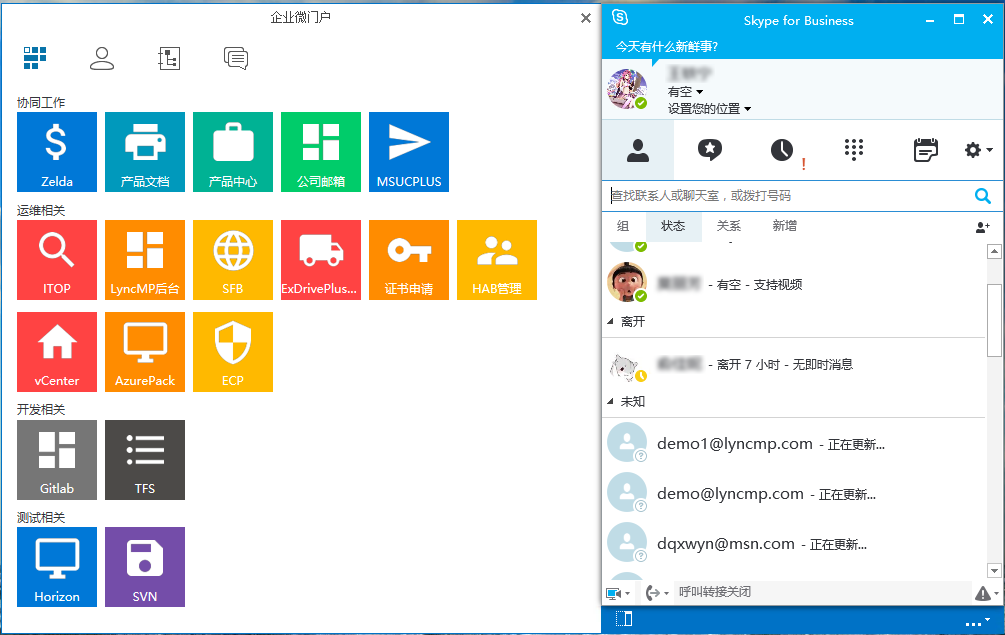
Task: Launch the Horizon monitor tile
Action: pyautogui.click(x=57, y=567)
